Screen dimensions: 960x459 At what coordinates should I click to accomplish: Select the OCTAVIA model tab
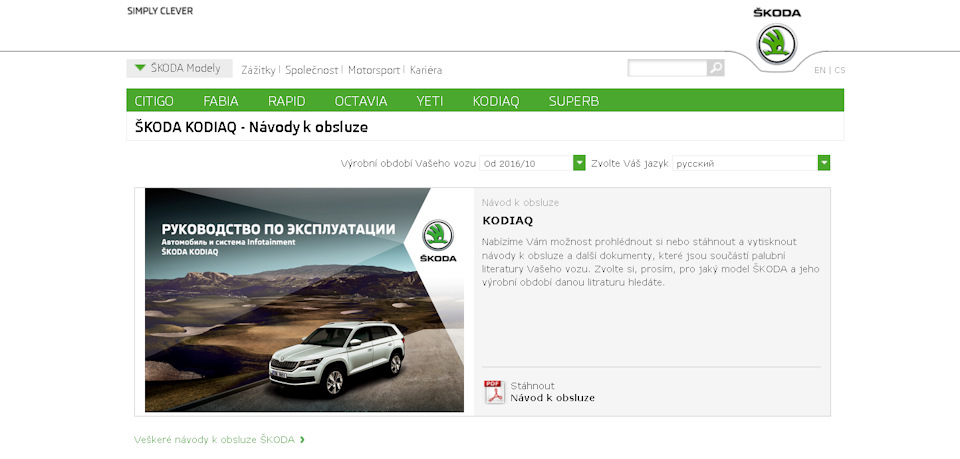pyautogui.click(x=361, y=101)
